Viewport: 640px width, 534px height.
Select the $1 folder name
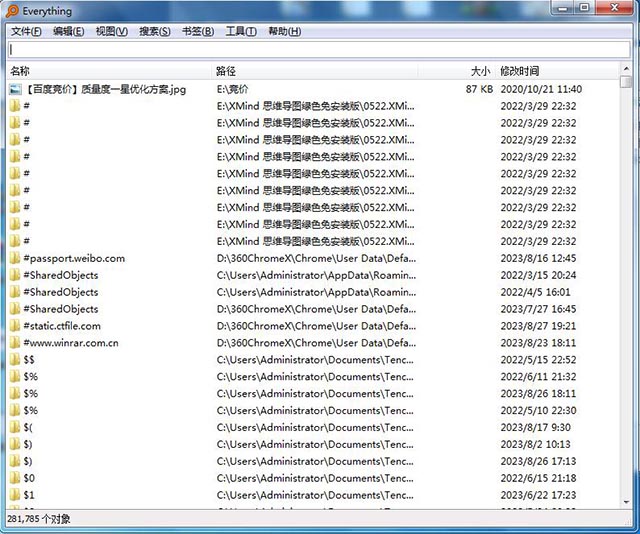(29, 495)
